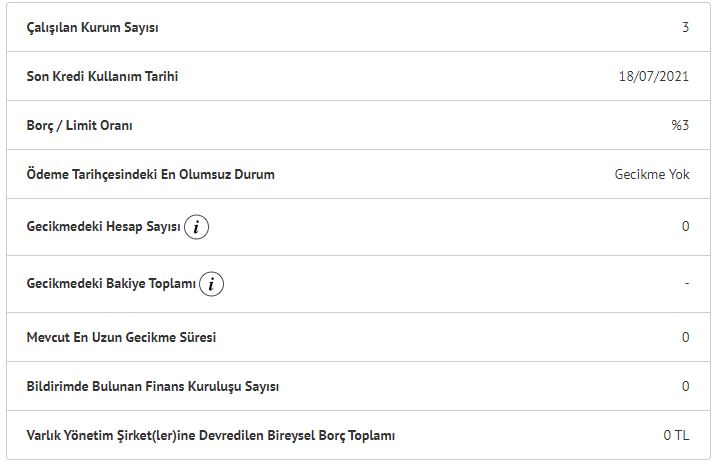Click the 0 value for Finans Kuruluşu Sayısı
Screen dimensions: 712x474
[685, 386]
